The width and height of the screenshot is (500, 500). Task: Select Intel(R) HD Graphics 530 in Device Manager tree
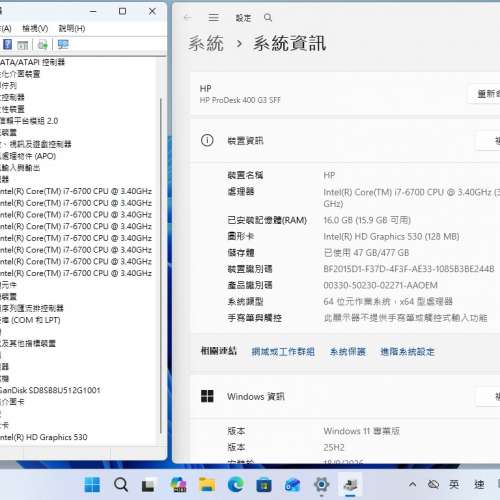tap(44, 437)
